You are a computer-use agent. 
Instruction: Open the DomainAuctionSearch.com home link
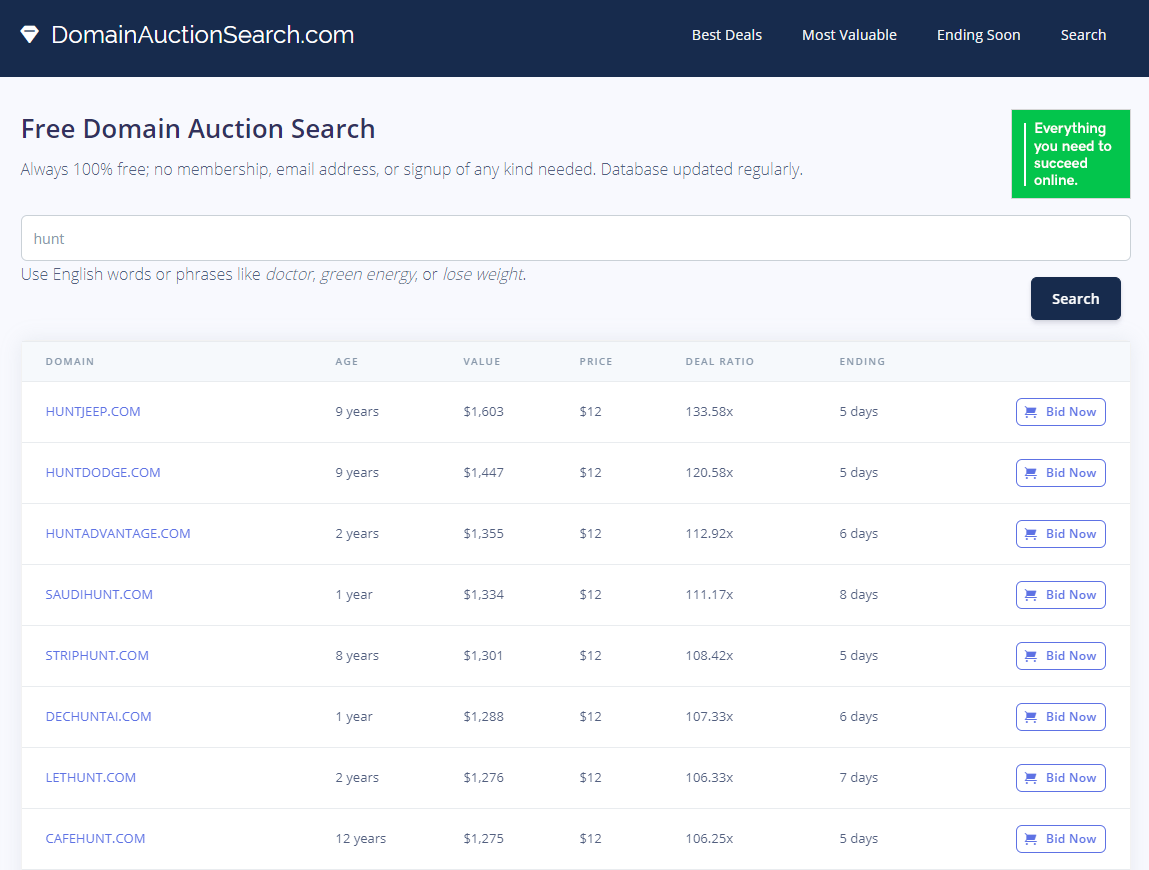click(202, 34)
